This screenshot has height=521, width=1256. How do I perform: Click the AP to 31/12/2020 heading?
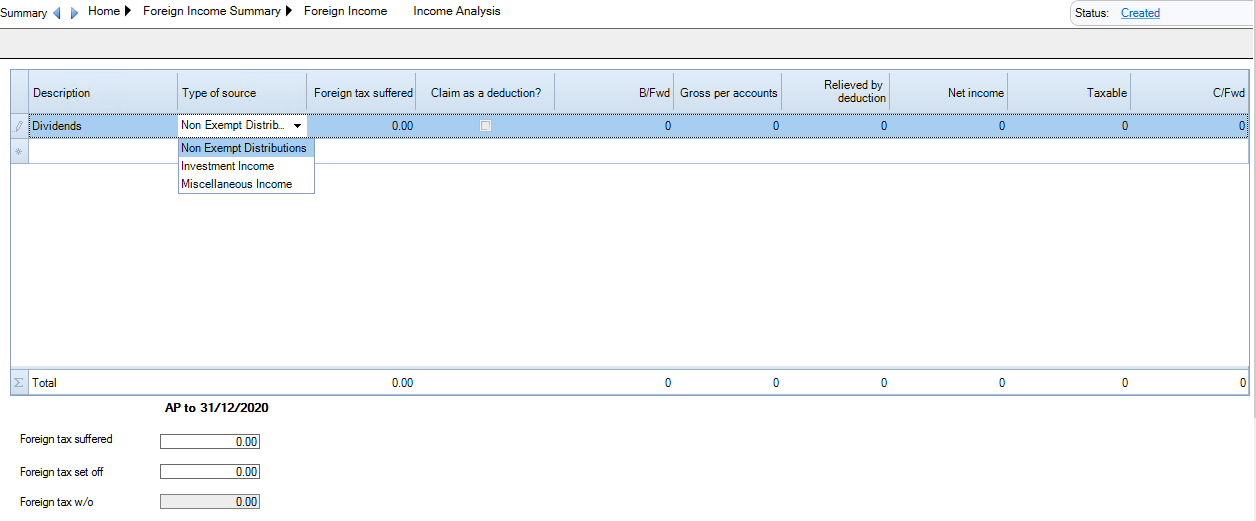[x=216, y=408]
